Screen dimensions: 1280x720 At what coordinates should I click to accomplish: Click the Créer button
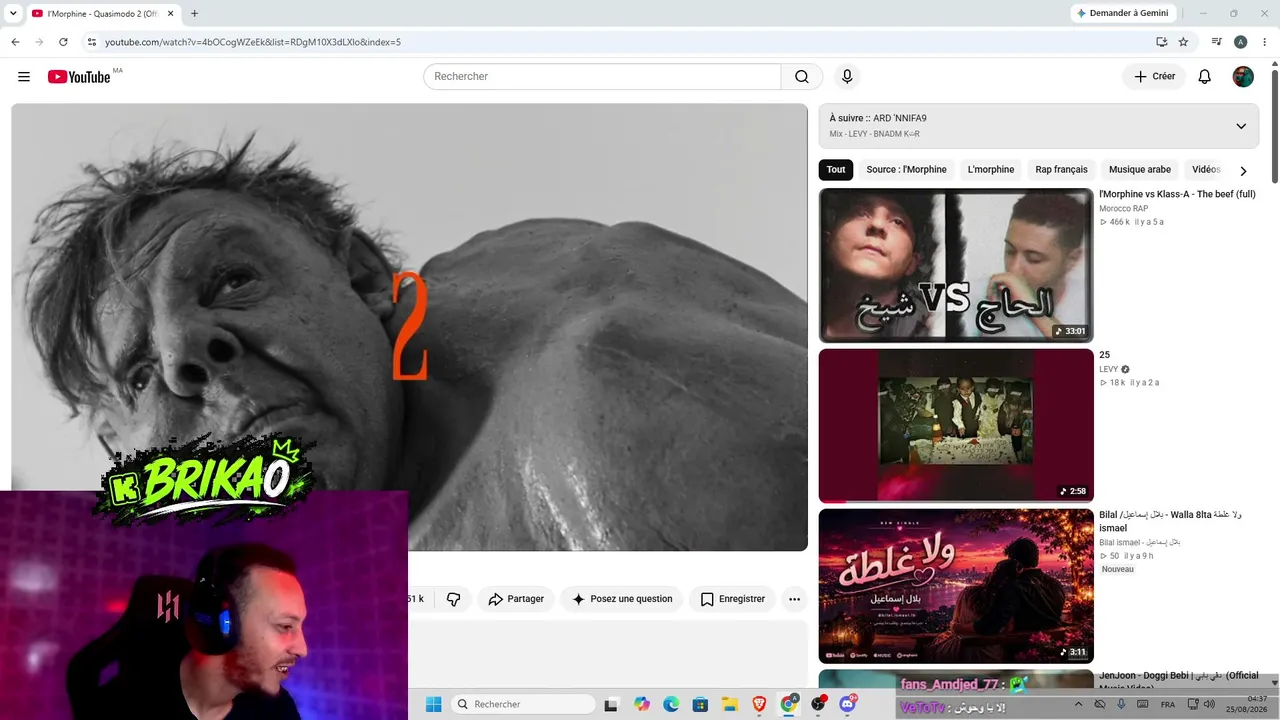coord(1154,77)
